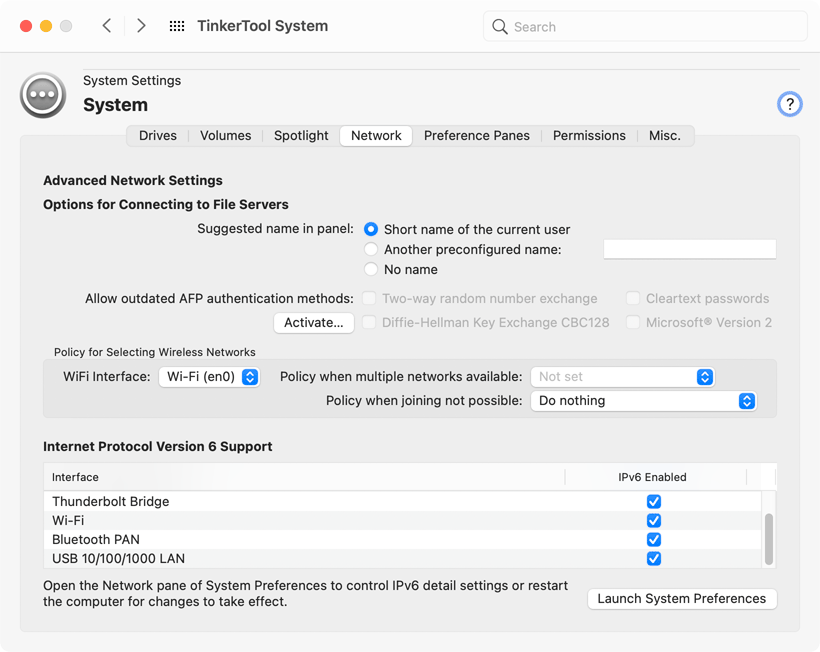Open the Permissions tab
The width and height of the screenshot is (820, 652).
589,136
